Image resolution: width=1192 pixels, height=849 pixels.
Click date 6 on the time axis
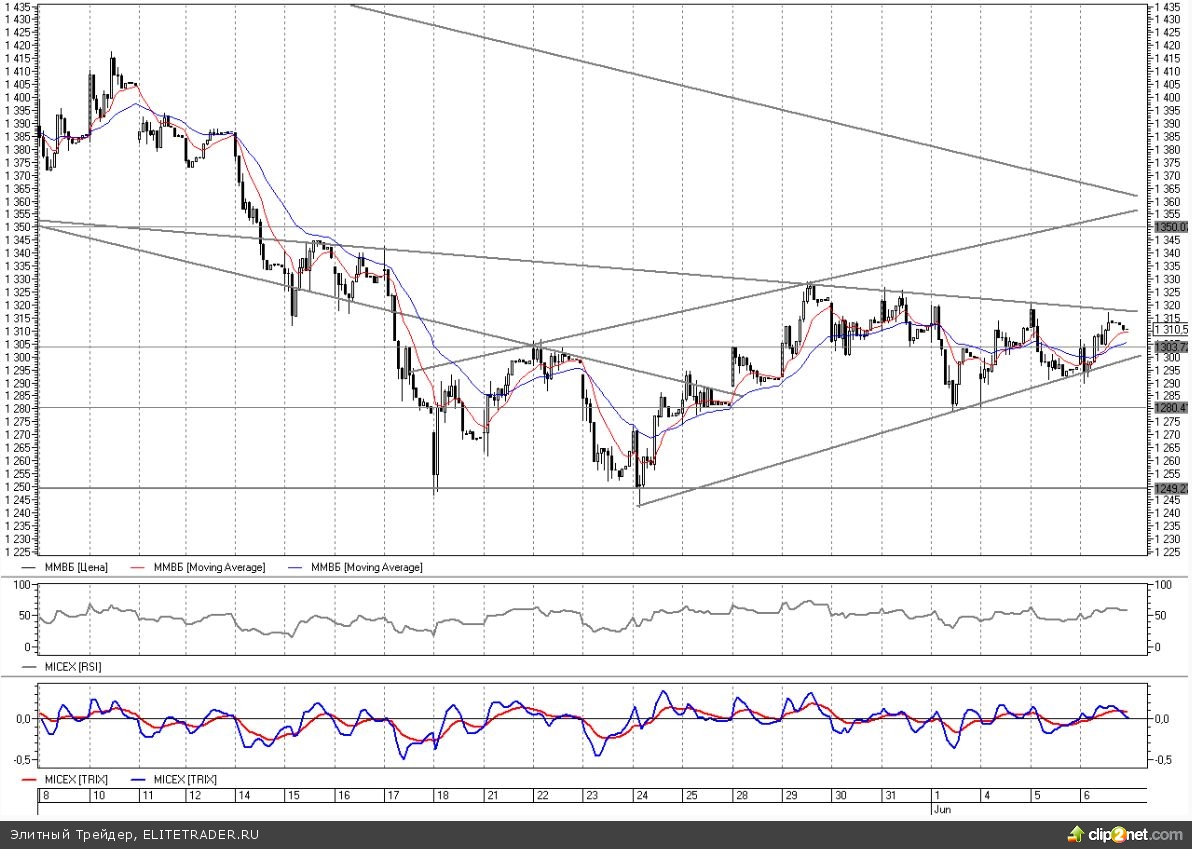(1086, 795)
